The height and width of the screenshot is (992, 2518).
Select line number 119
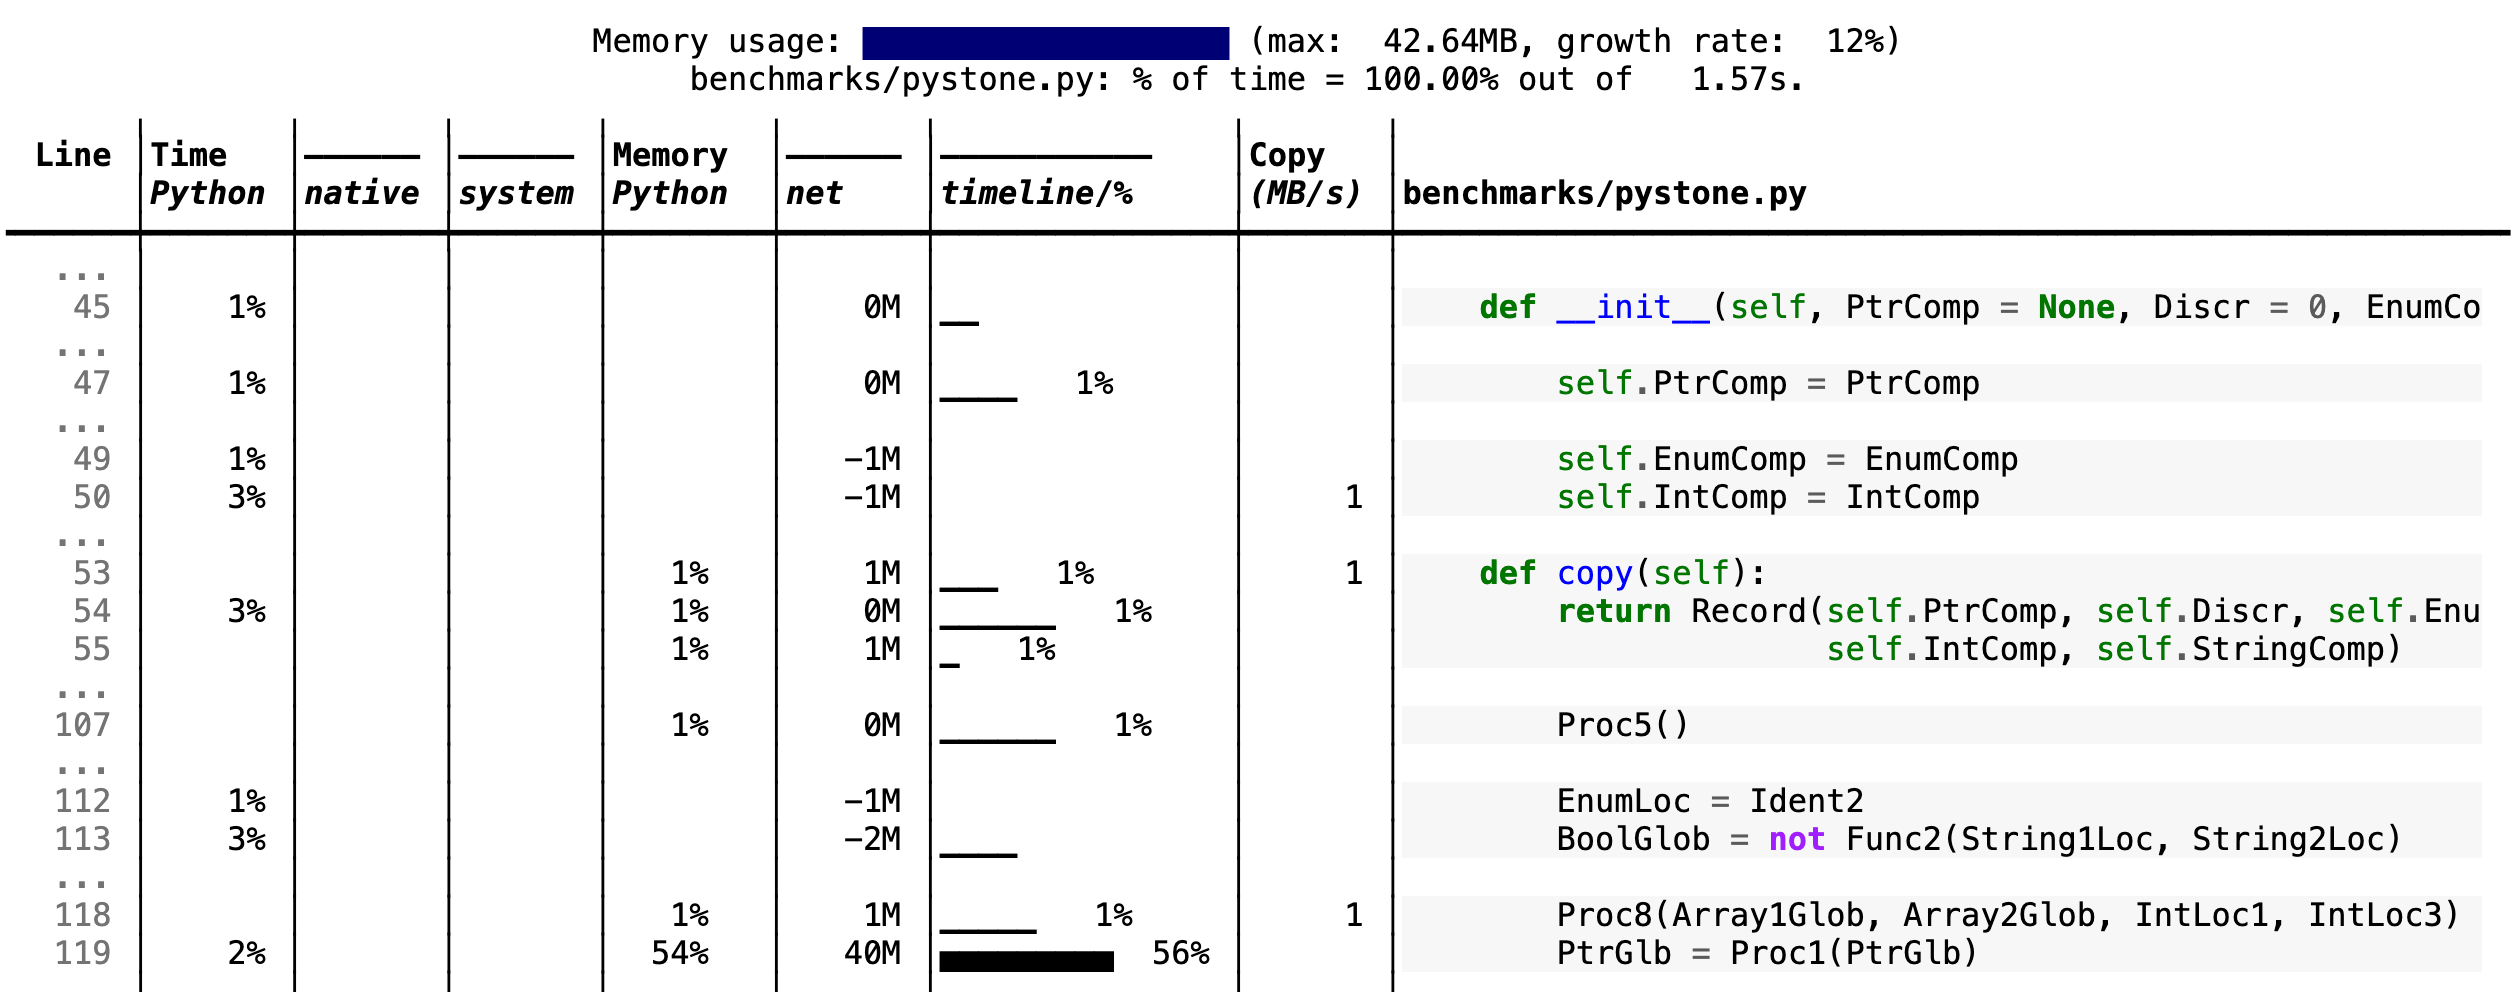point(85,952)
